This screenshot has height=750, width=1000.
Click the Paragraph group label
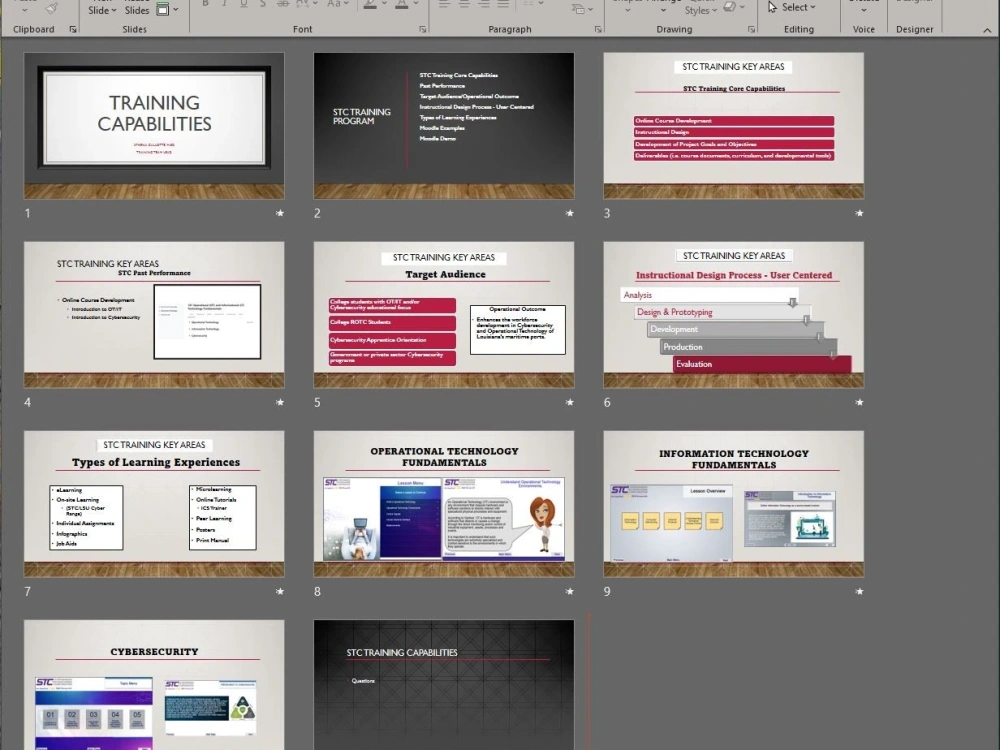coord(510,29)
